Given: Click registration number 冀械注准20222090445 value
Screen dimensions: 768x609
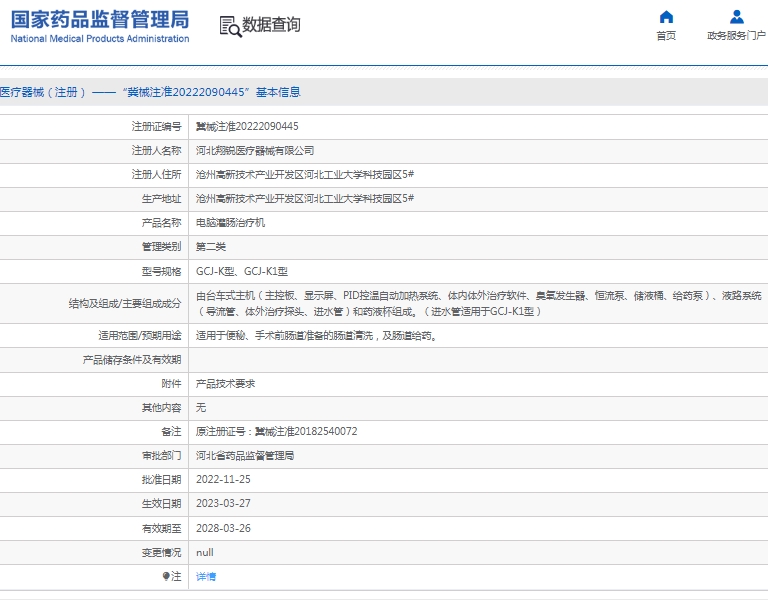Looking at the screenshot, I should [247, 126].
